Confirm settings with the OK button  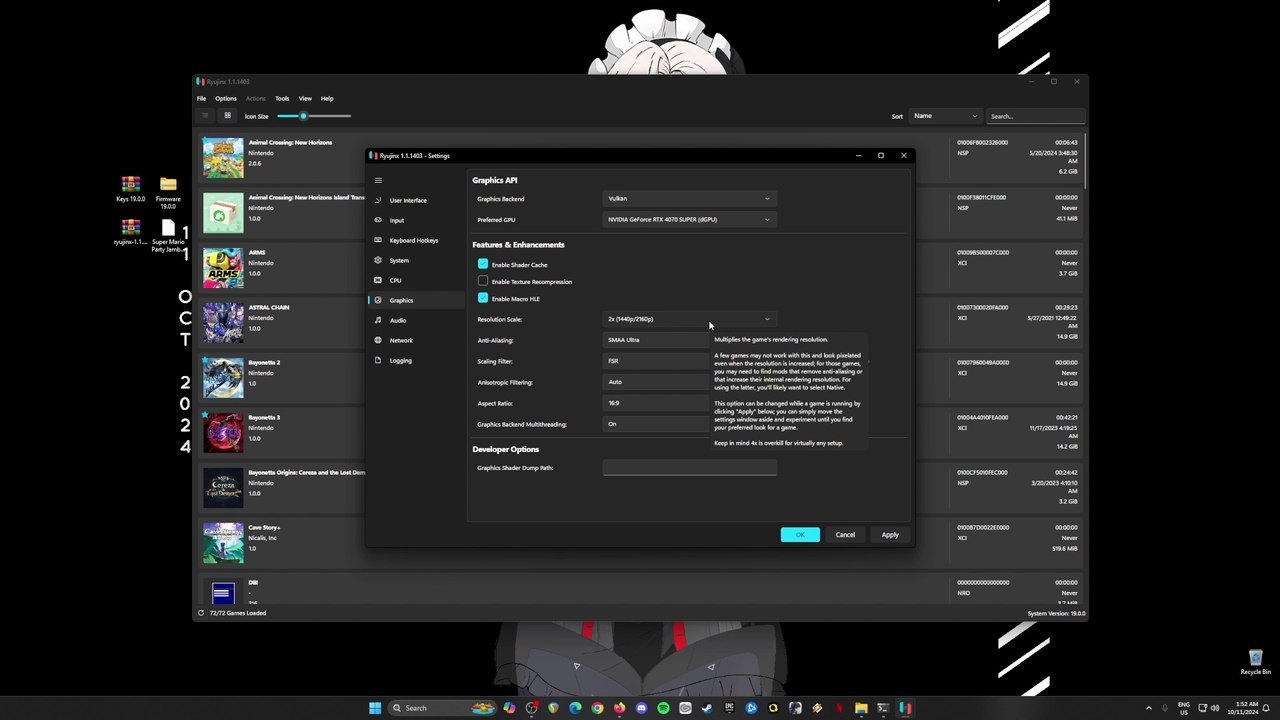pyautogui.click(x=800, y=535)
